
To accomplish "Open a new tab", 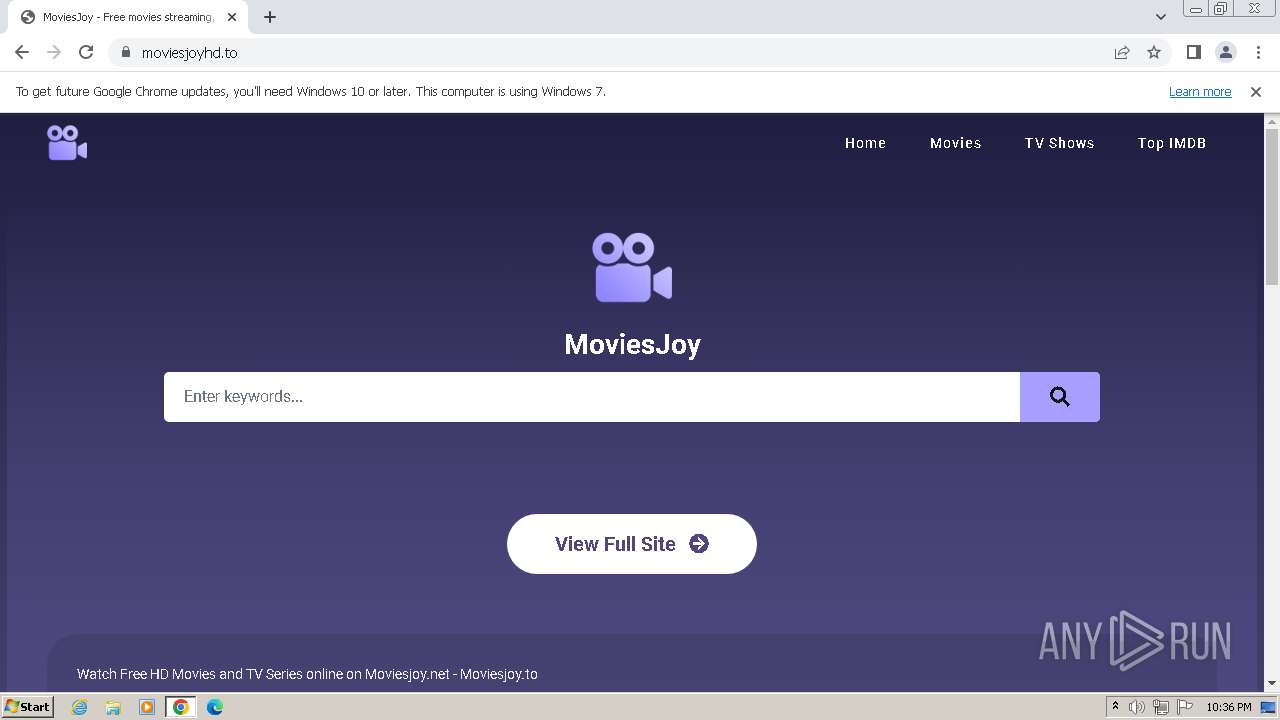I will coord(270,17).
